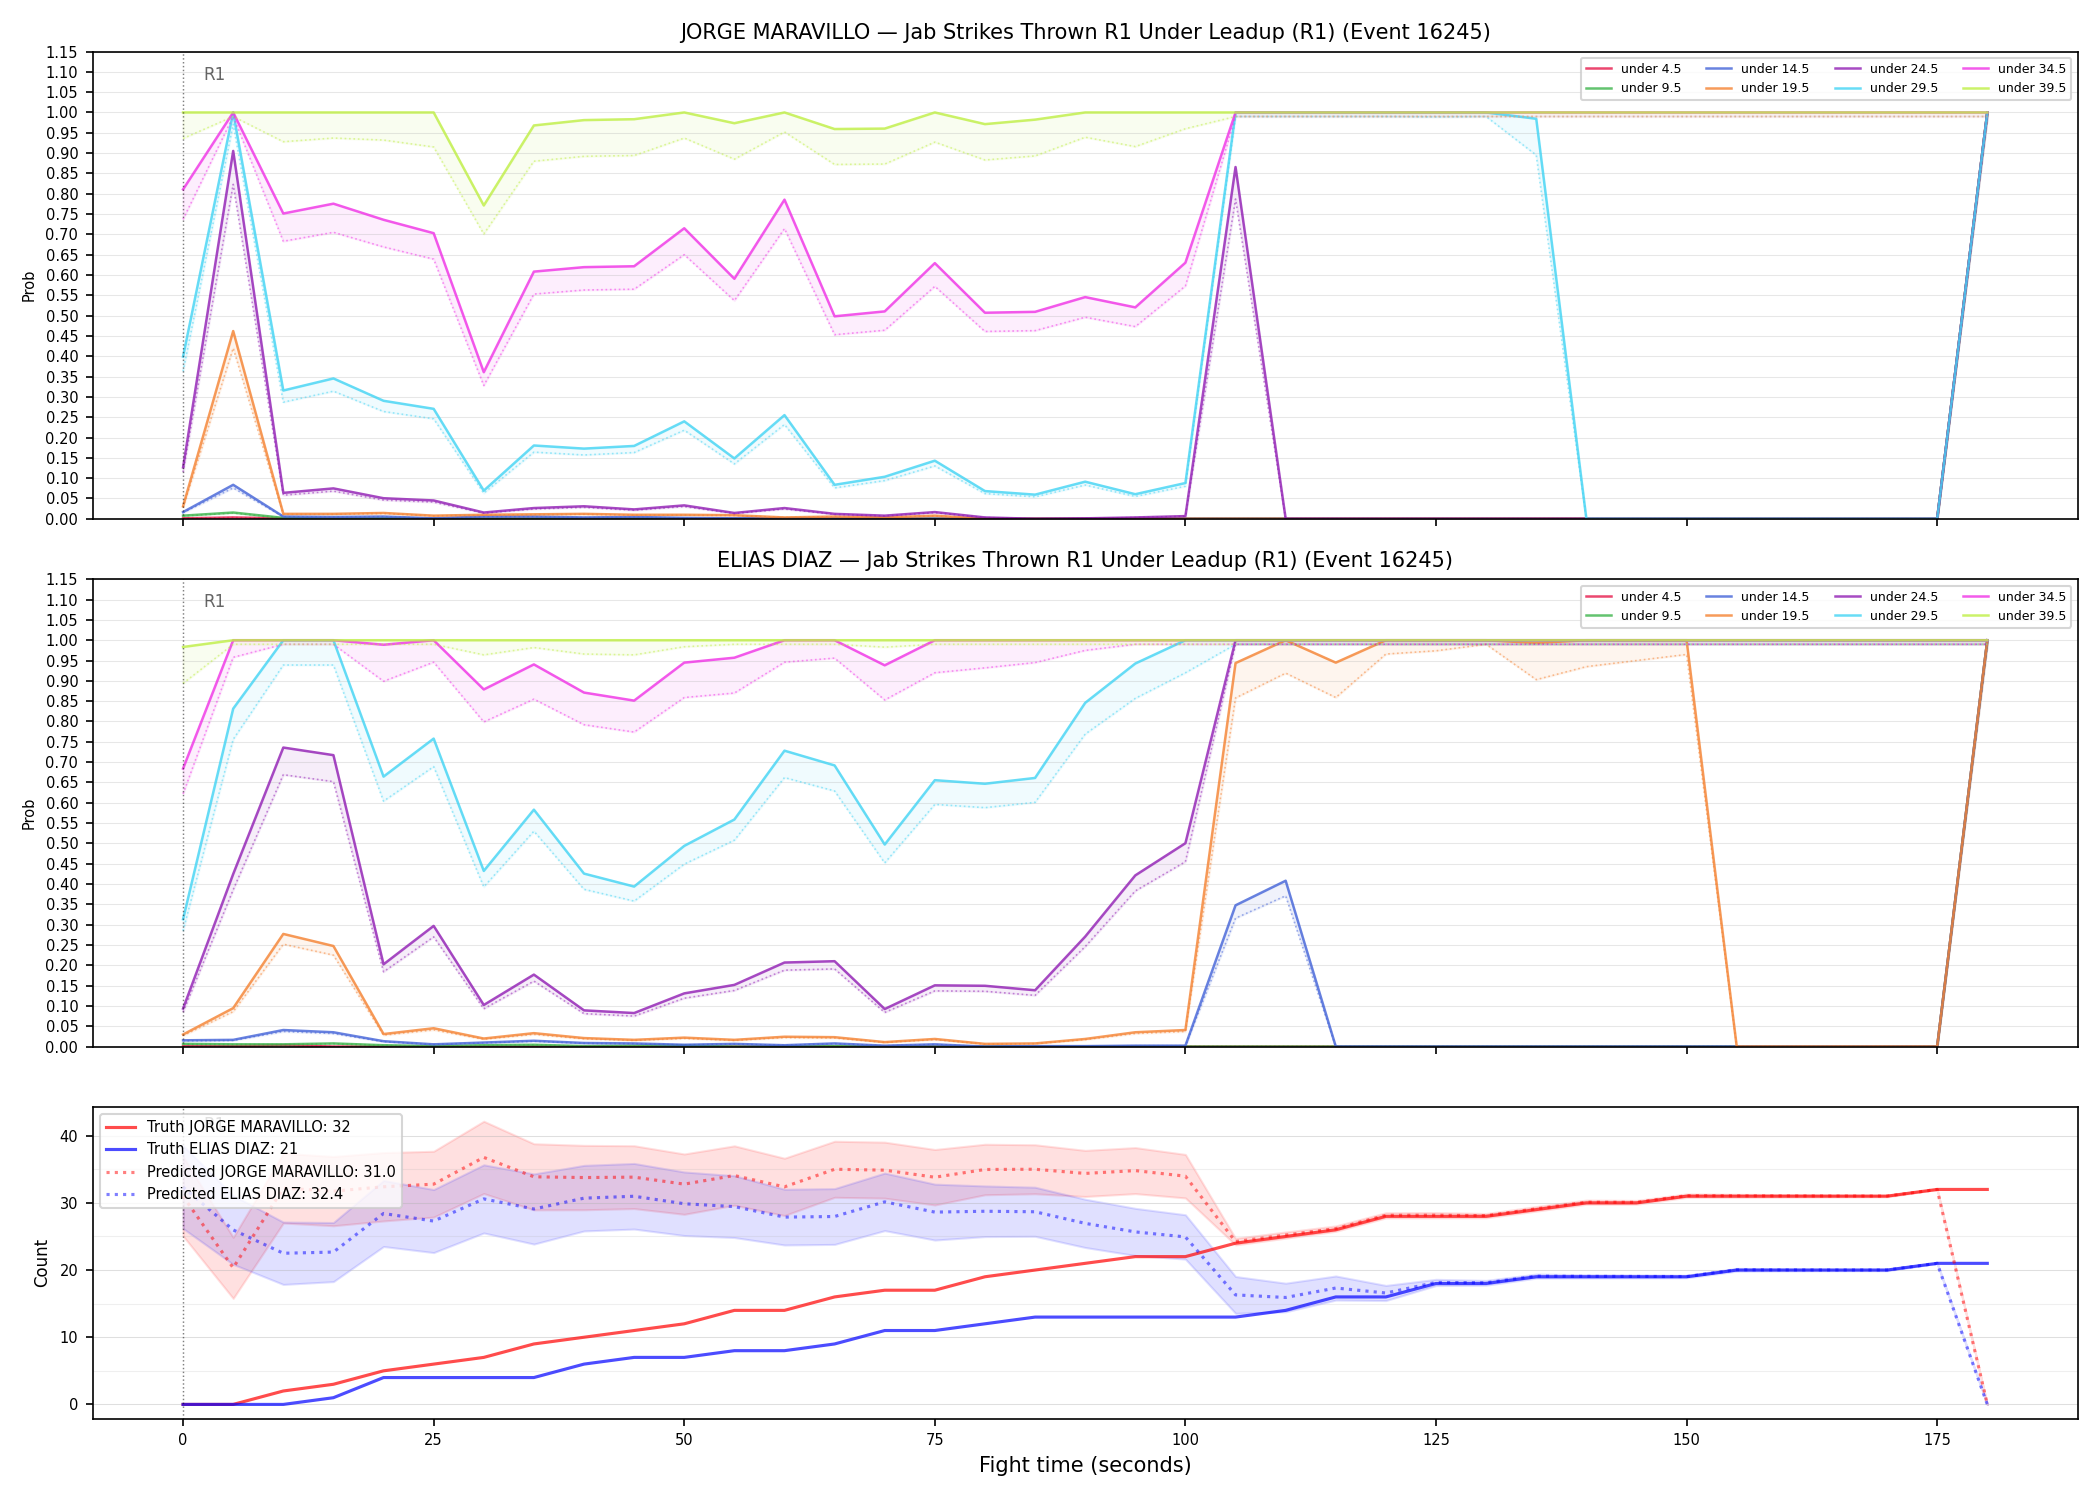The image size is (2100, 1500).
Task: Click the 30 tick on the Count axis
Action: point(69,1203)
